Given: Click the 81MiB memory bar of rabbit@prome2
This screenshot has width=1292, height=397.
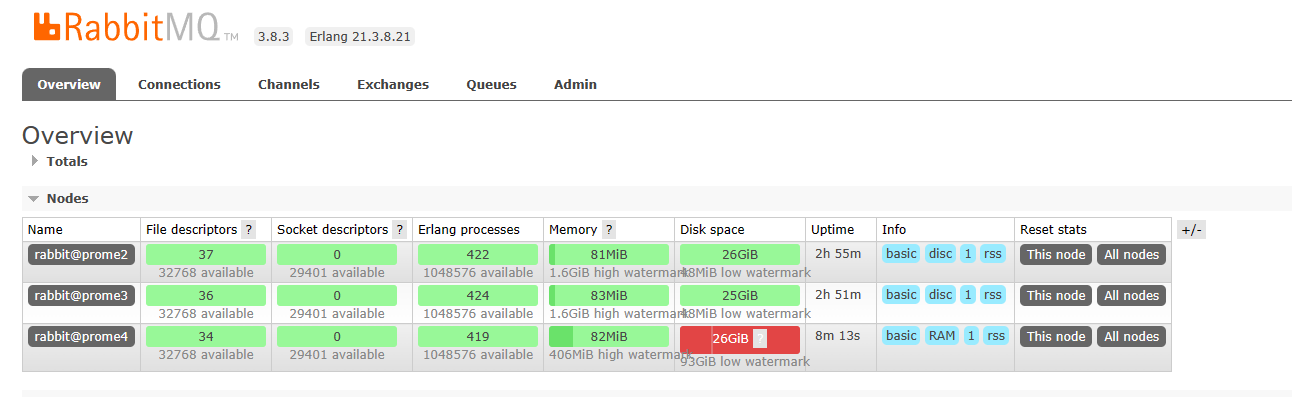Looking at the screenshot, I should 609,254.
